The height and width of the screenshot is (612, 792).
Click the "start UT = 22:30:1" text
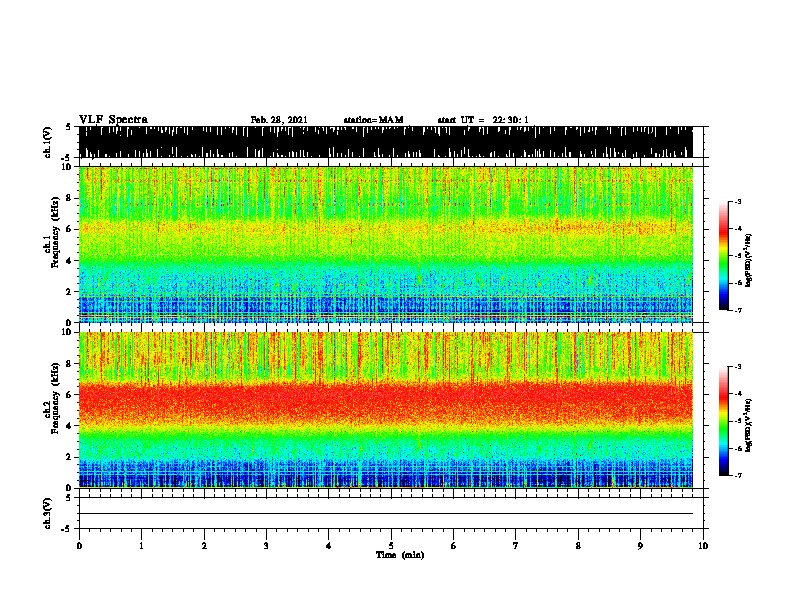483,120
